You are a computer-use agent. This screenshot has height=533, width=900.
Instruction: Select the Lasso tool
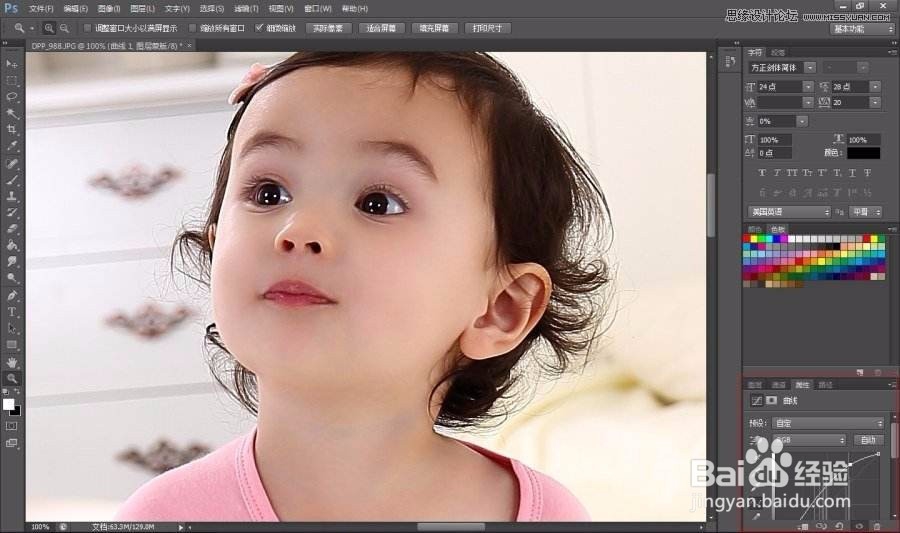(11, 97)
